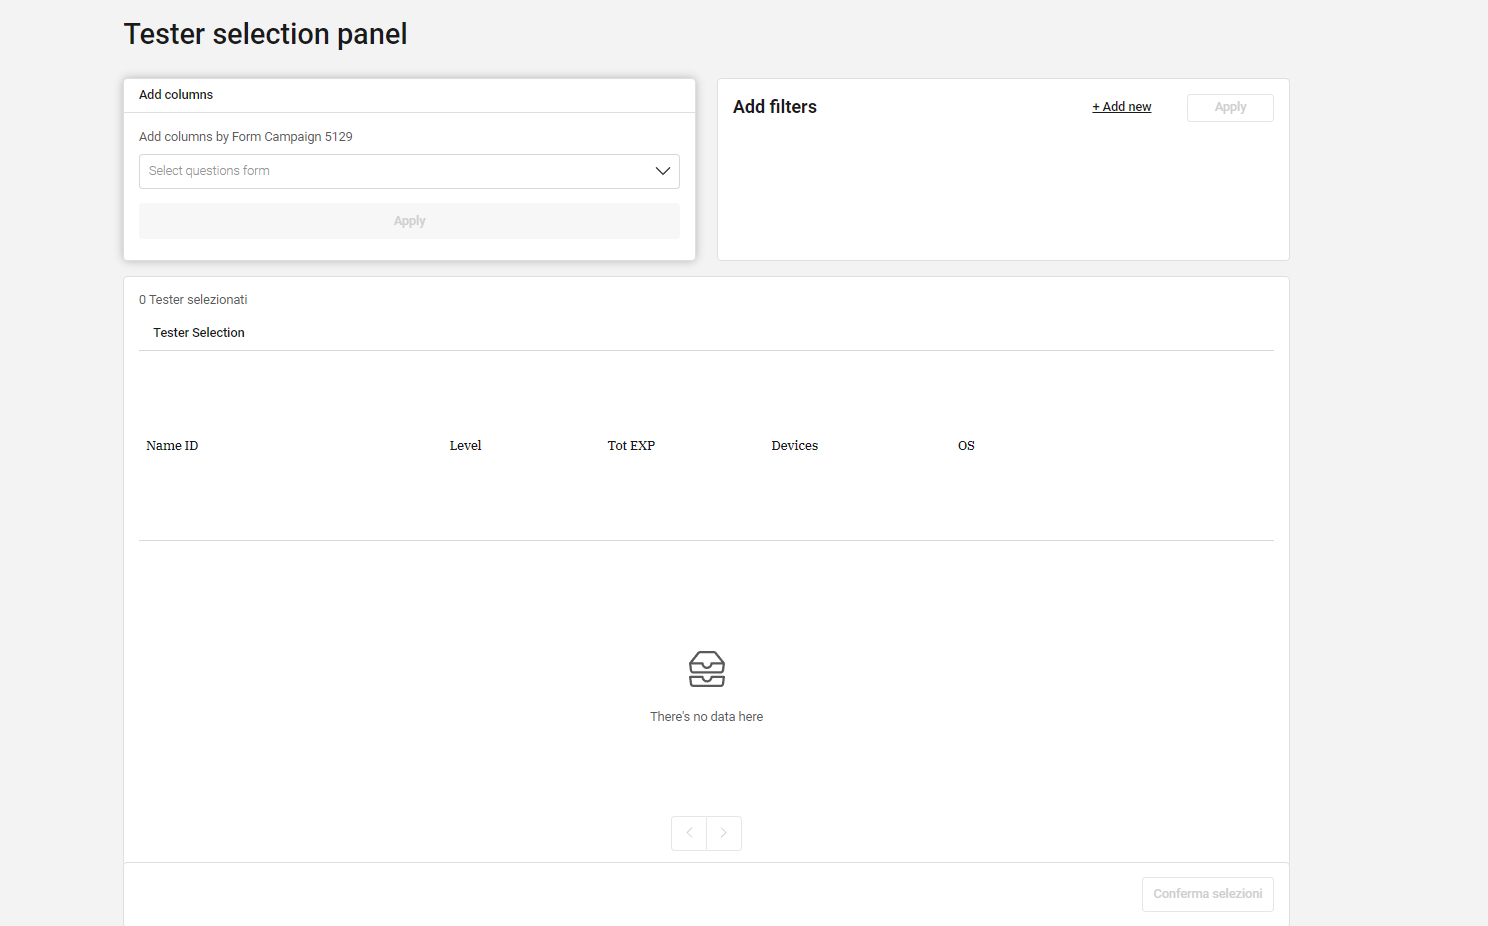Click the + Add new filter link

[x=1121, y=107]
